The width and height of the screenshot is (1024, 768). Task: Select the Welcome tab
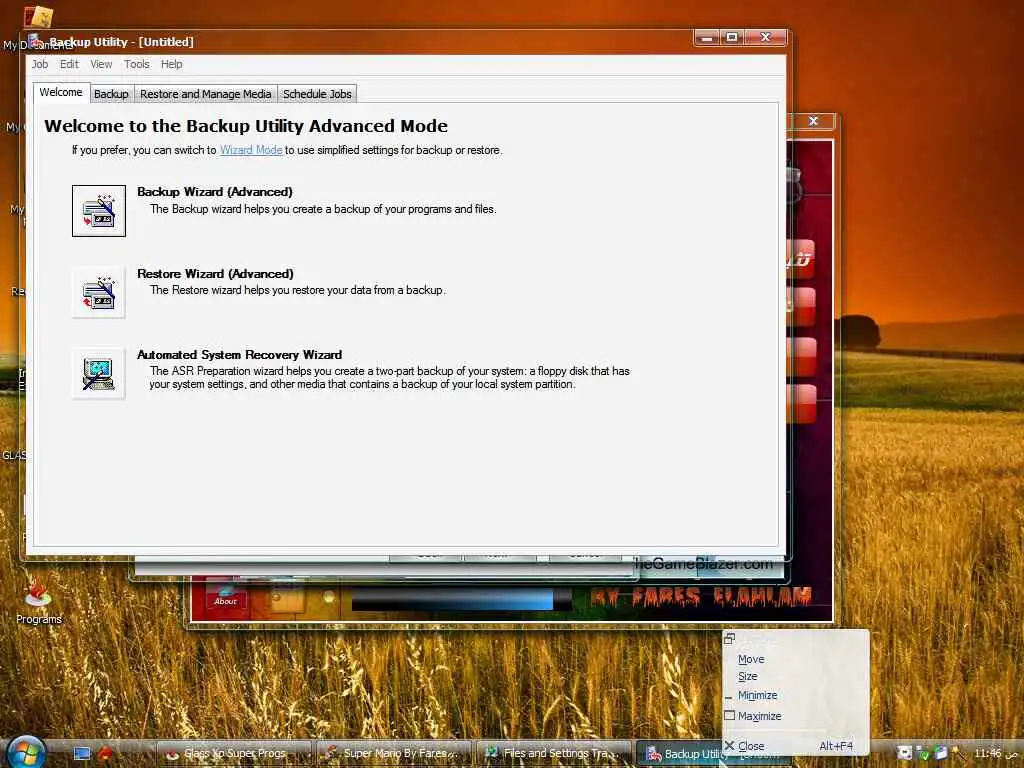point(61,92)
